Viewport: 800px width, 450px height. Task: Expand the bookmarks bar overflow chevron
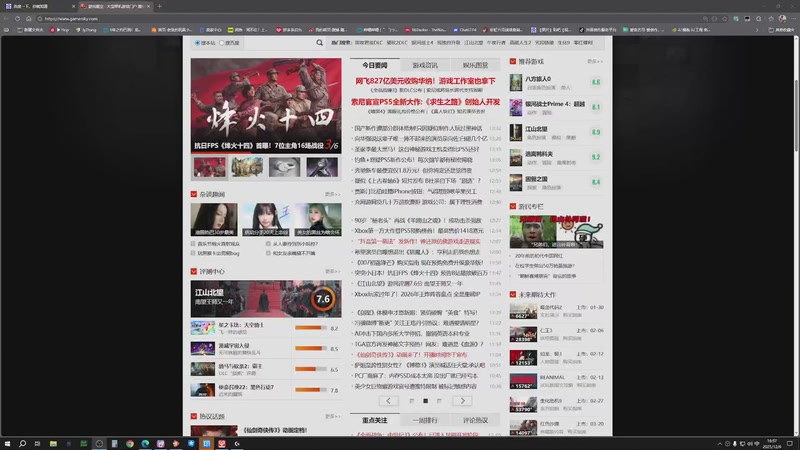click(757, 30)
